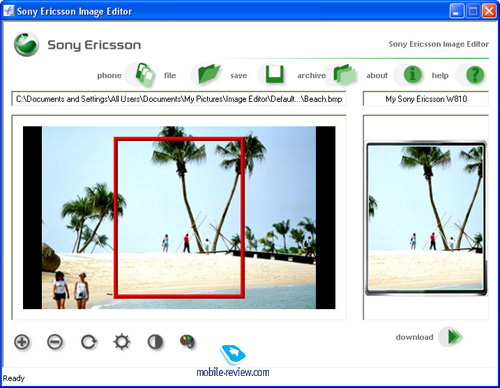This screenshot has width=500, height=388.
Task: Select the My Sony Ericsson W810 field
Action: (x=426, y=99)
